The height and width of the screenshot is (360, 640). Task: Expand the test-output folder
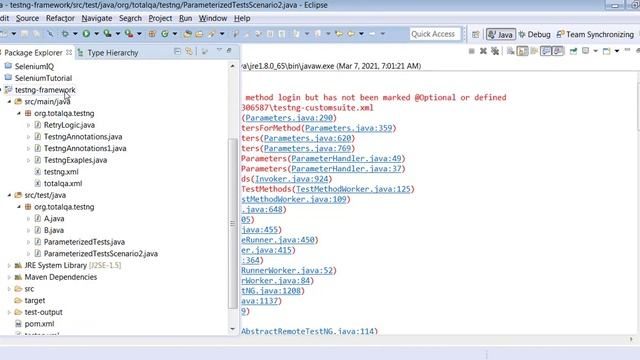click(9, 312)
